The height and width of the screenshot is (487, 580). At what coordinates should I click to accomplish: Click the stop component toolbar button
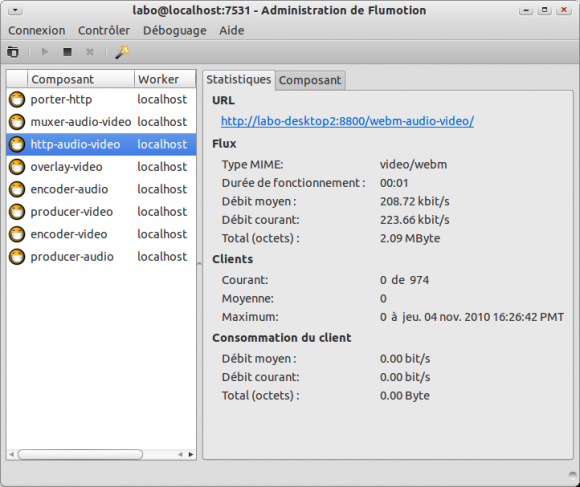[67, 52]
